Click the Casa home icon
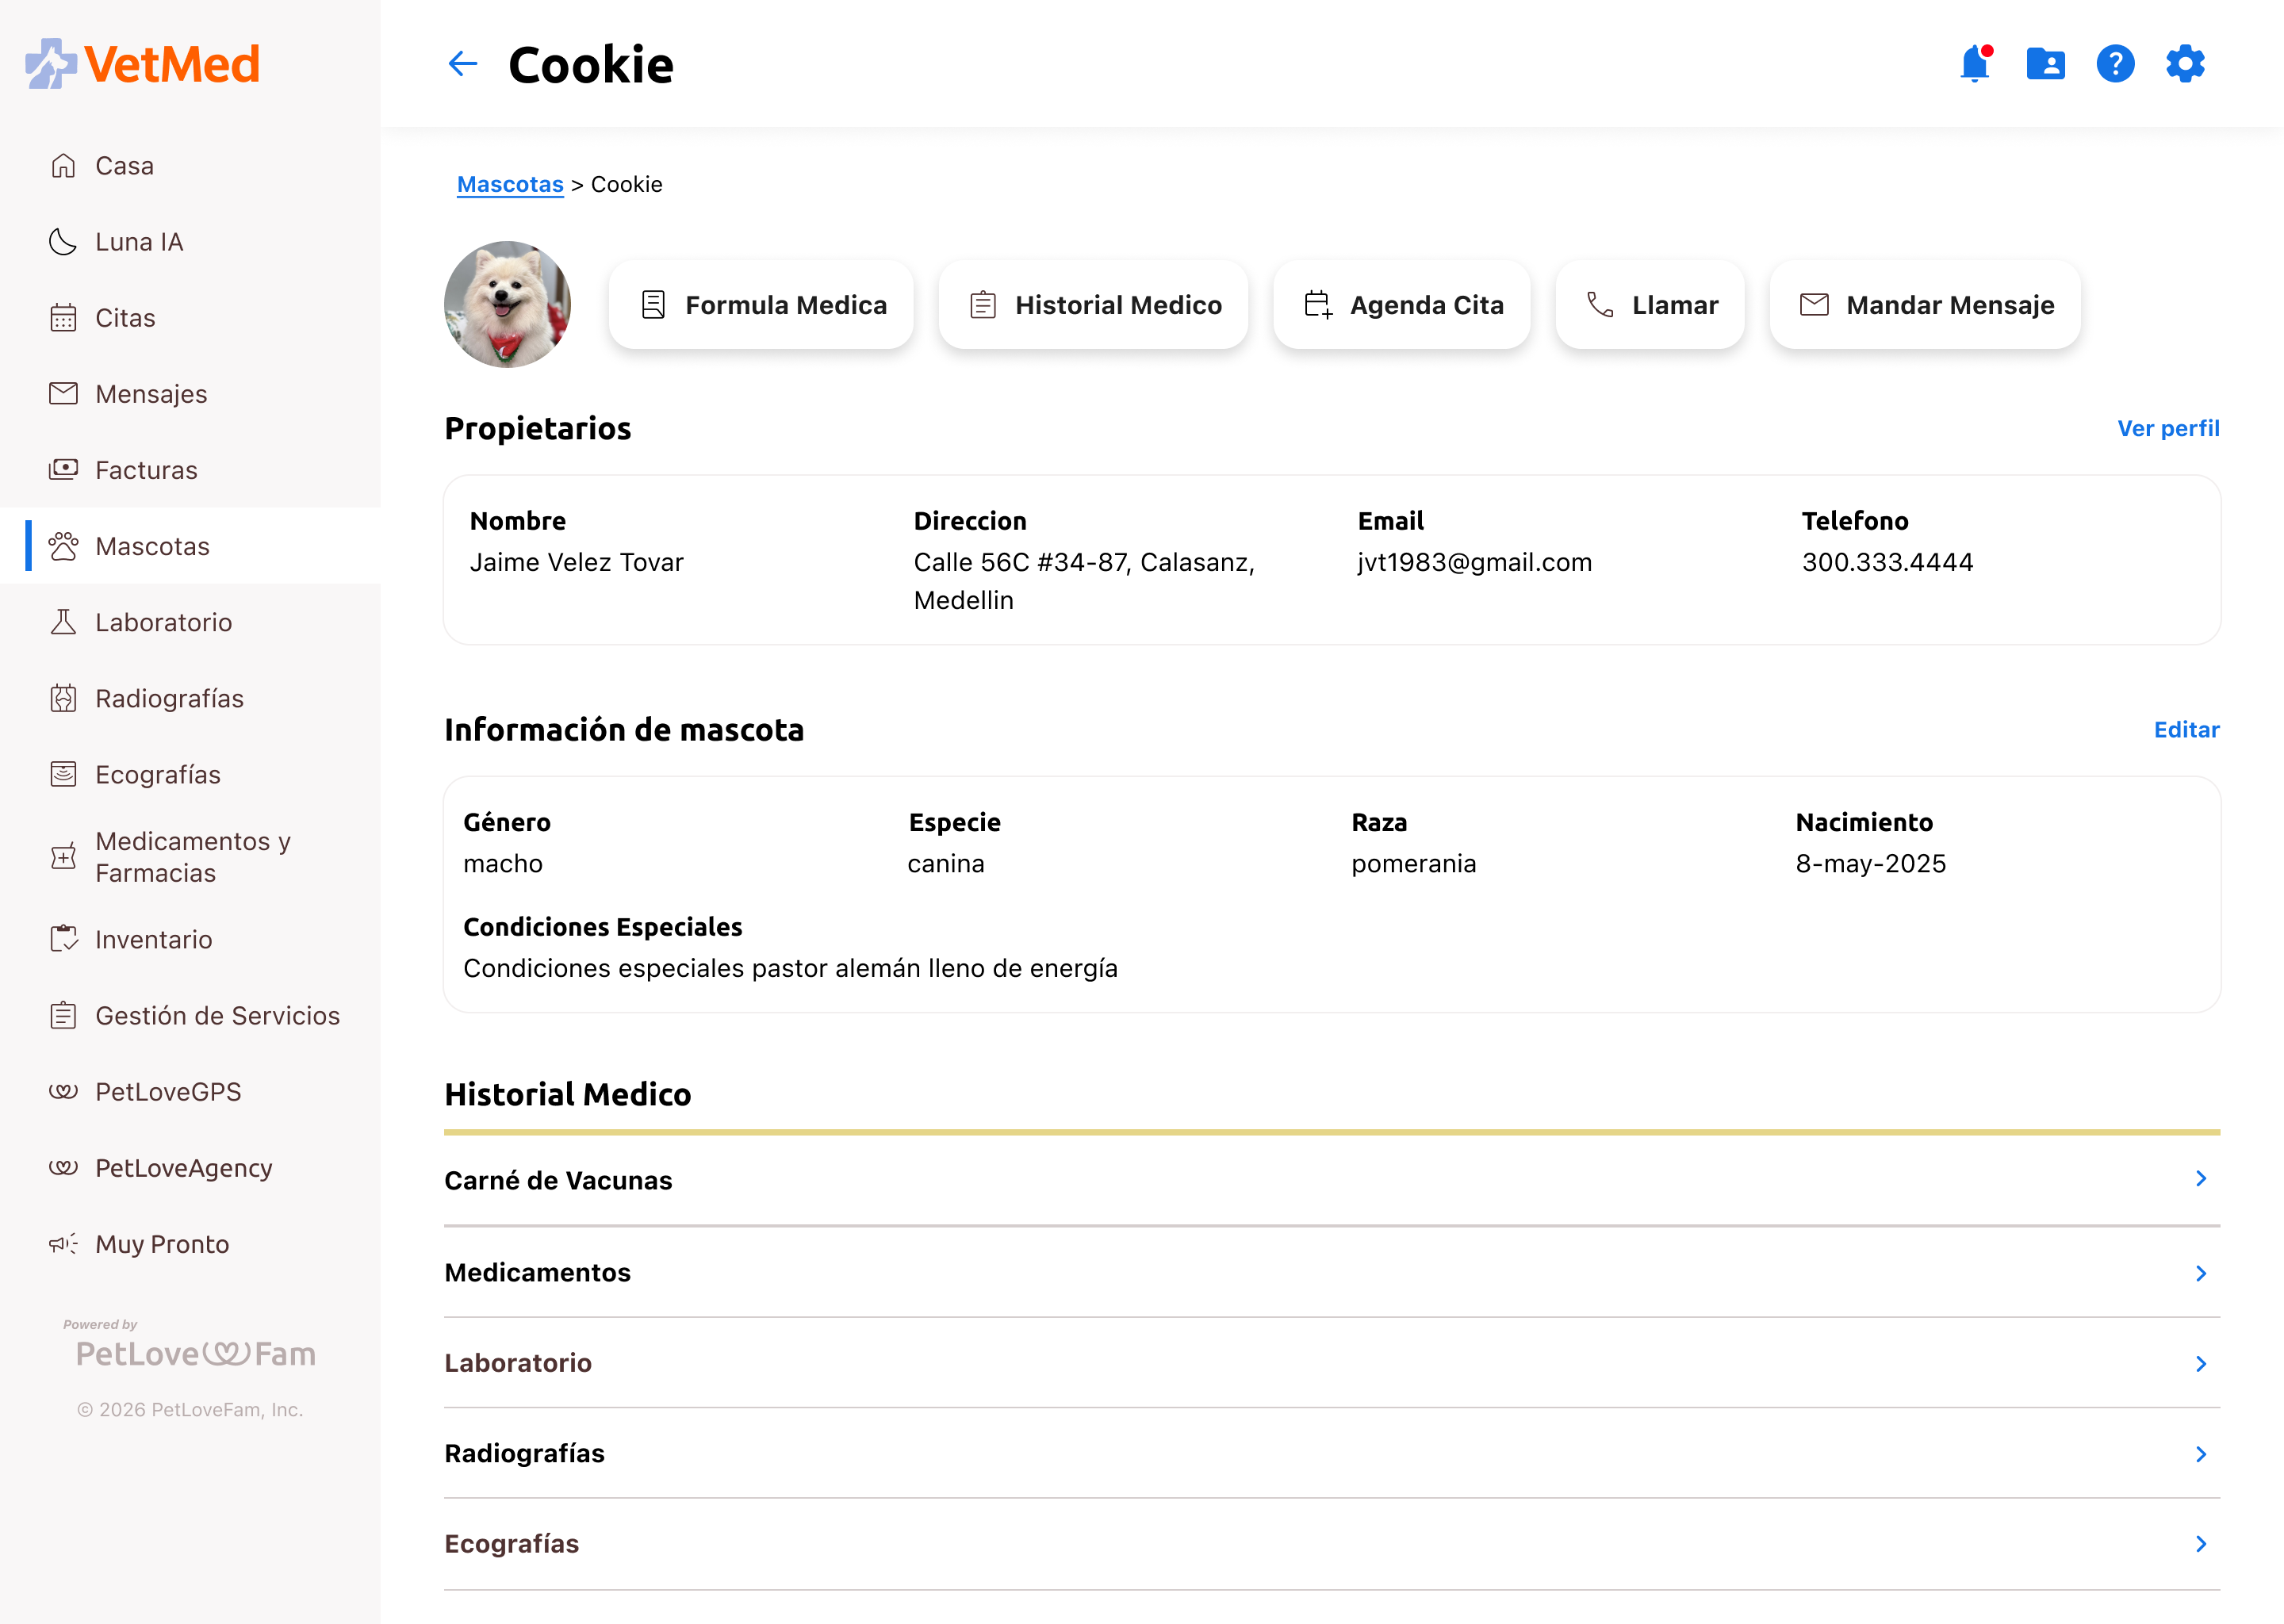This screenshot has width=2284, height=1624. click(x=63, y=165)
